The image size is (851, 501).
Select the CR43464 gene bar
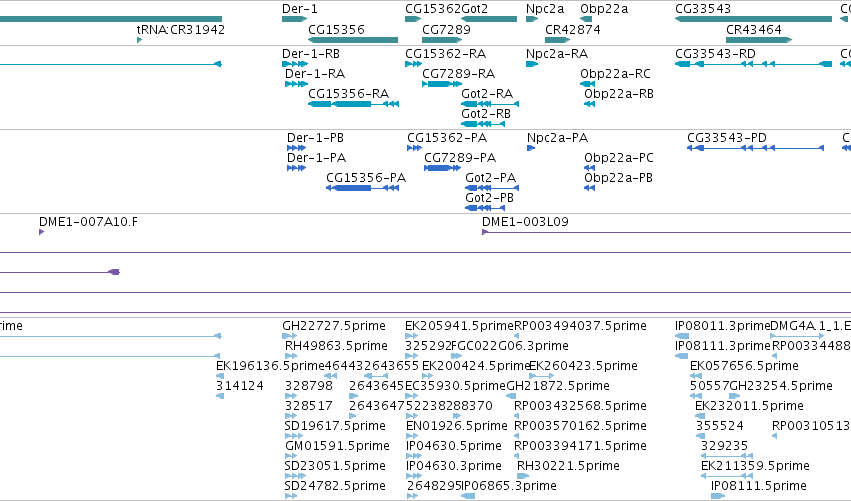tap(759, 40)
